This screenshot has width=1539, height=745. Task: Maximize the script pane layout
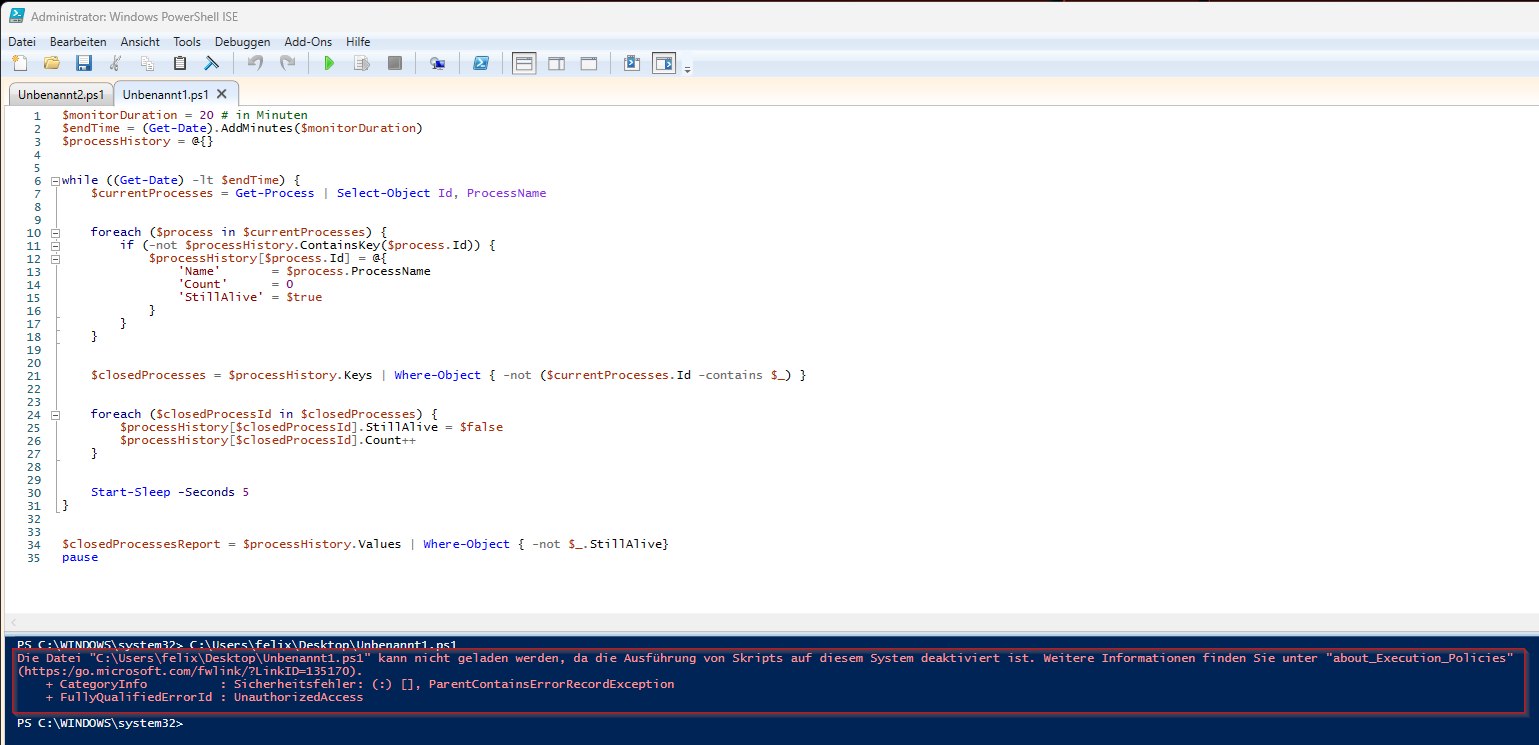coord(589,64)
